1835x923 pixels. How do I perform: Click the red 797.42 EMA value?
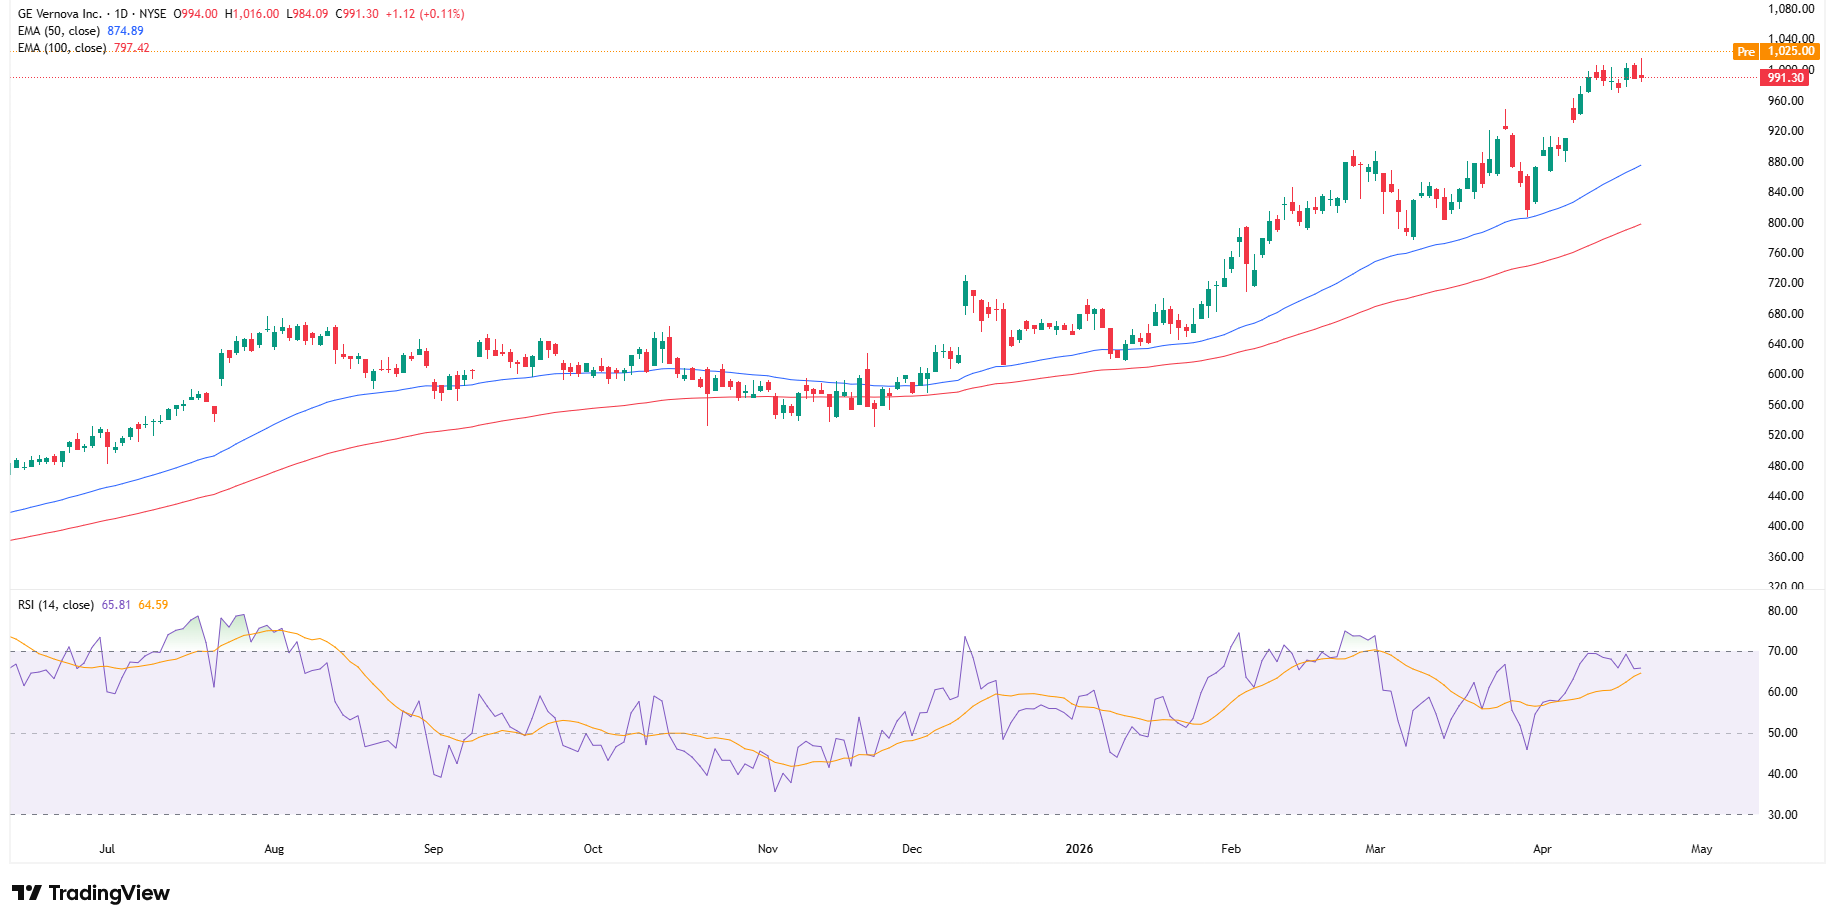[131, 48]
